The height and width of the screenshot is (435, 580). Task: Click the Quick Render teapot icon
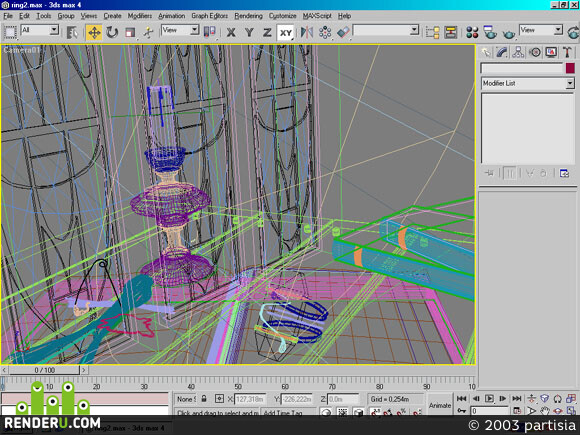[509, 33]
